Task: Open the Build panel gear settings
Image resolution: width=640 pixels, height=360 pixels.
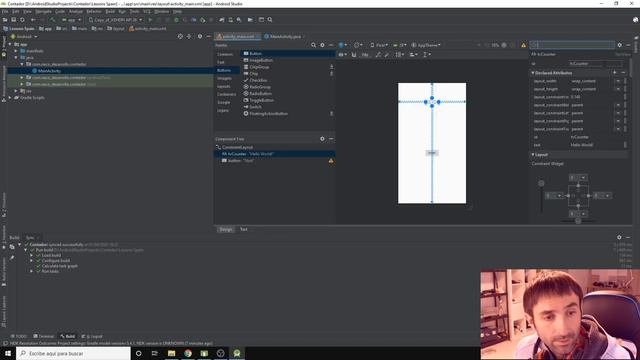Action: [x=619, y=237]
